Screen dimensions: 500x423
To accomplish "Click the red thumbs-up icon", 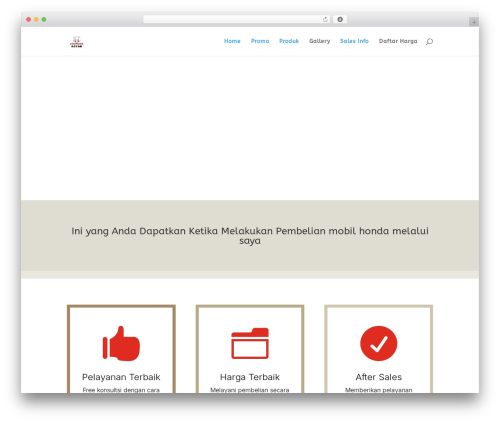I will coord(121,343).
